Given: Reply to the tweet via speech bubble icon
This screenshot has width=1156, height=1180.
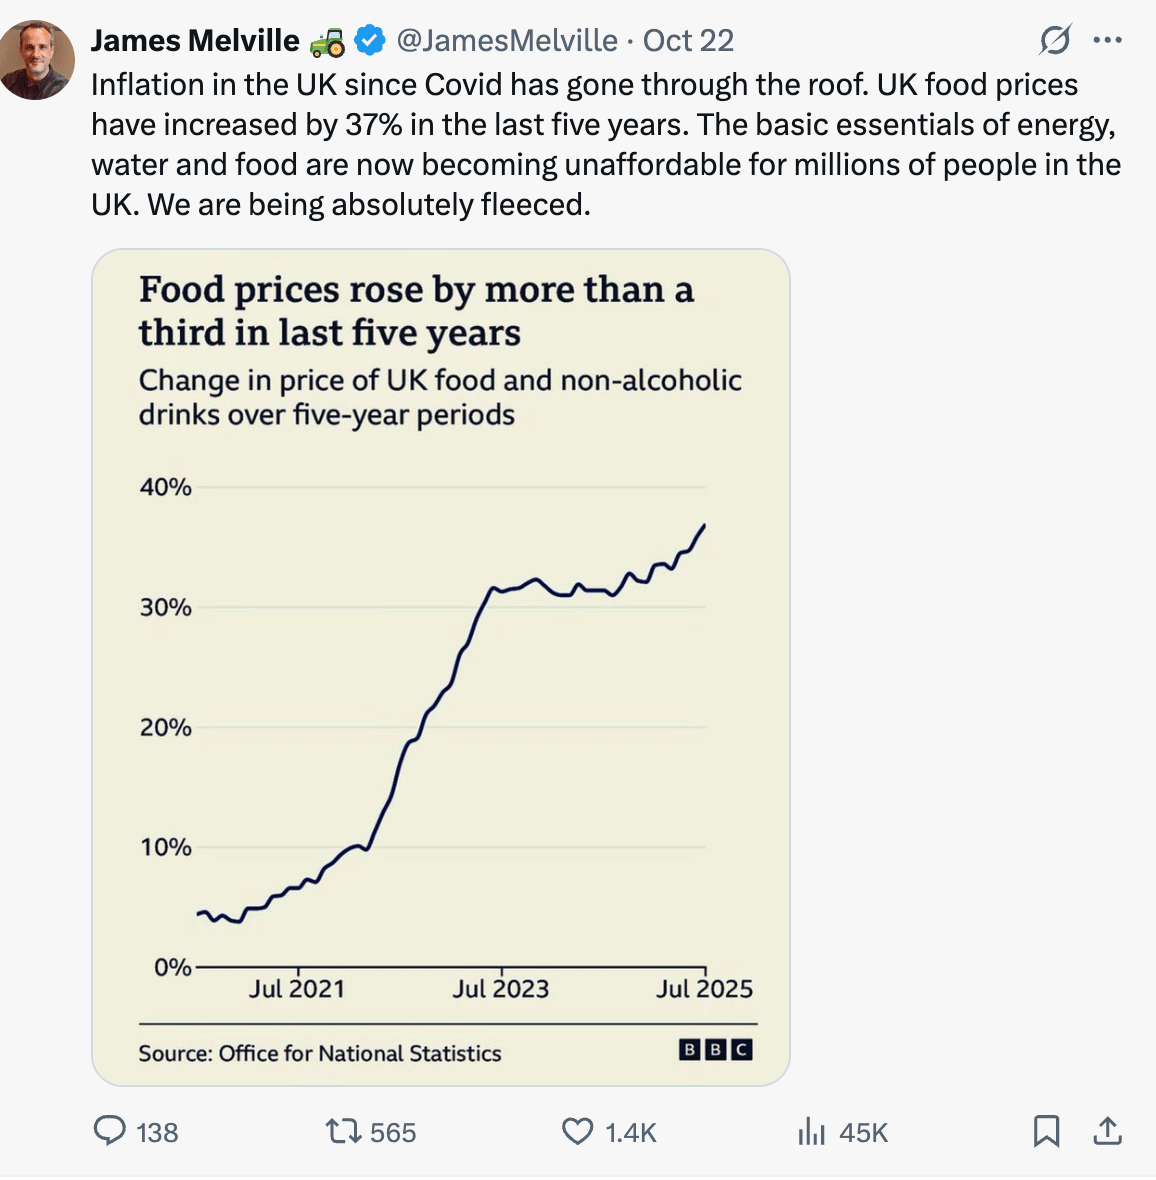Looking at the screenshot, I should tap(108, 1131).
